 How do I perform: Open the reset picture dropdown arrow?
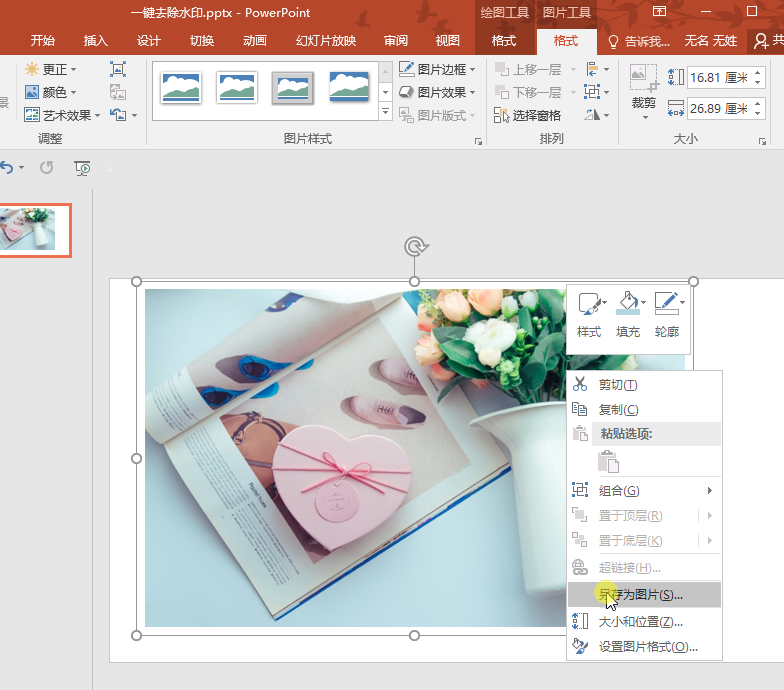click(134, 116)
